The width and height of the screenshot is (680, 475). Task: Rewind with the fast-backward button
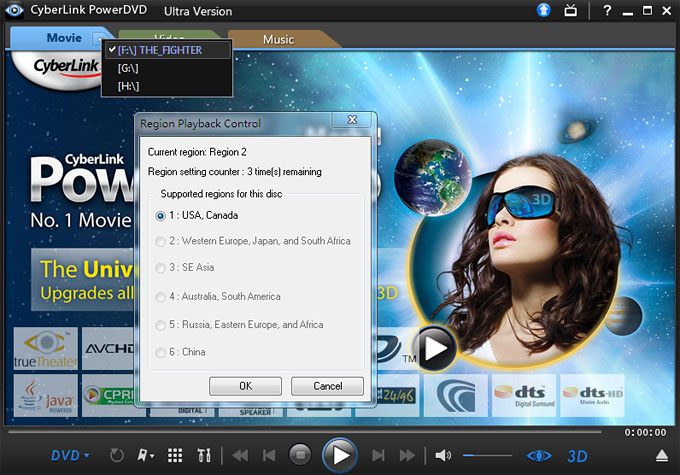coord(240,455)
